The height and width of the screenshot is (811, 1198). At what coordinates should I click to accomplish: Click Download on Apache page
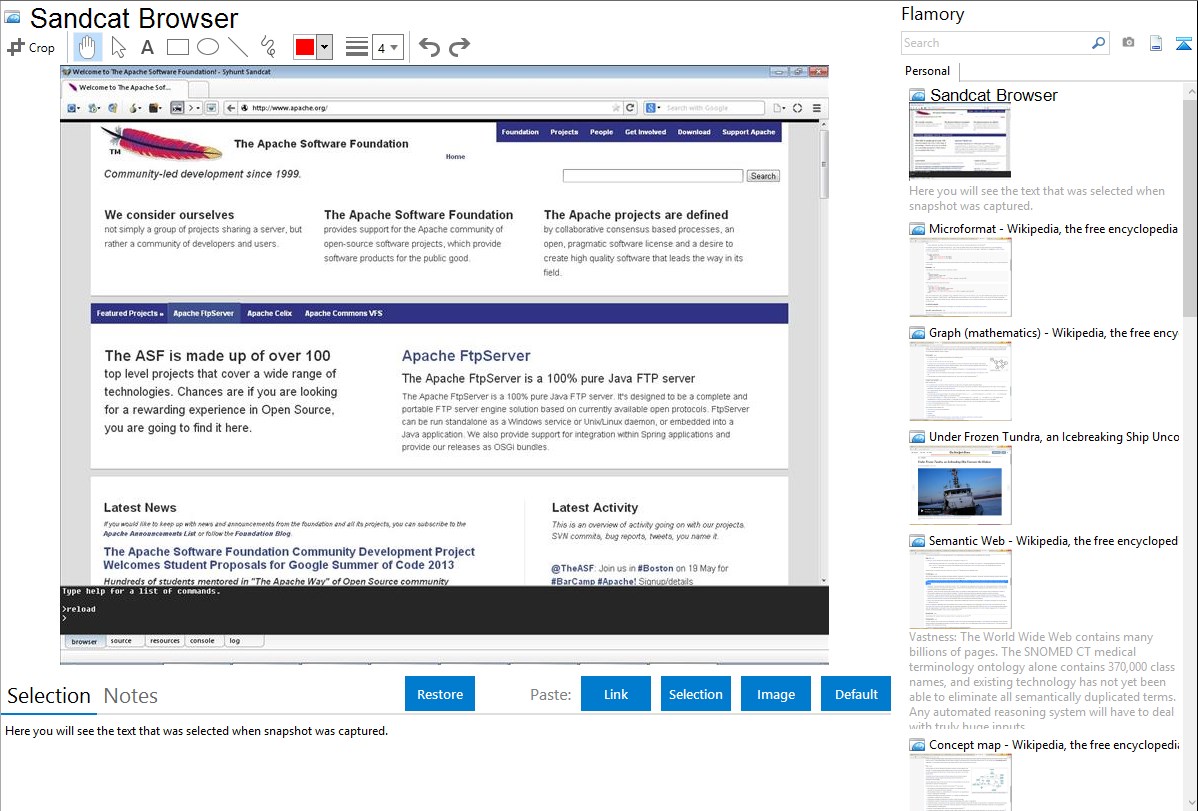(694, 132)
